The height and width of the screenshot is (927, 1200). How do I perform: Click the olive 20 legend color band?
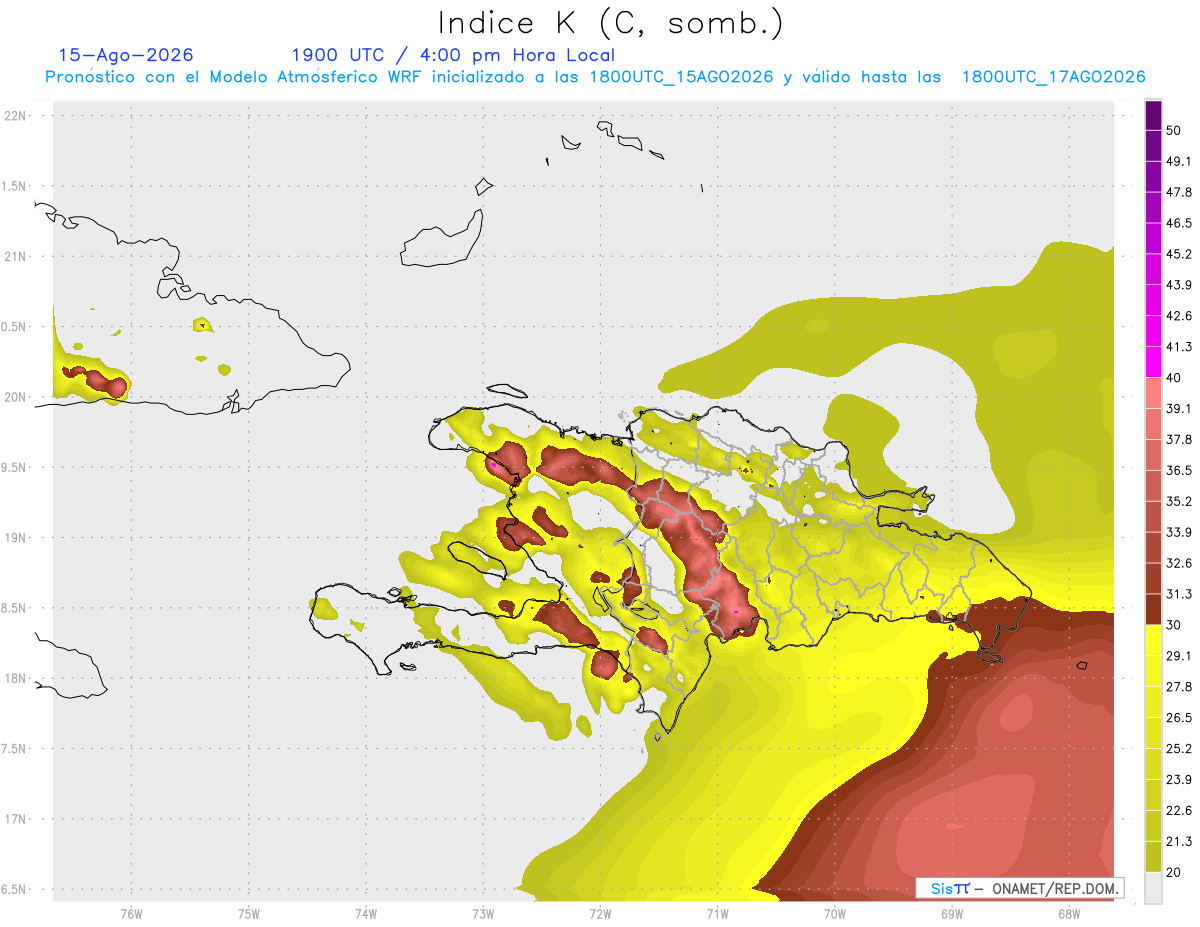pyautogui.click(x=1153, y=856)
